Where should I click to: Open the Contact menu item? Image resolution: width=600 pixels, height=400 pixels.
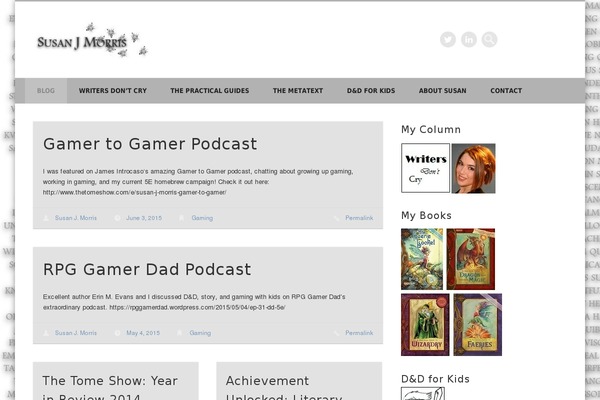point(506,91)
